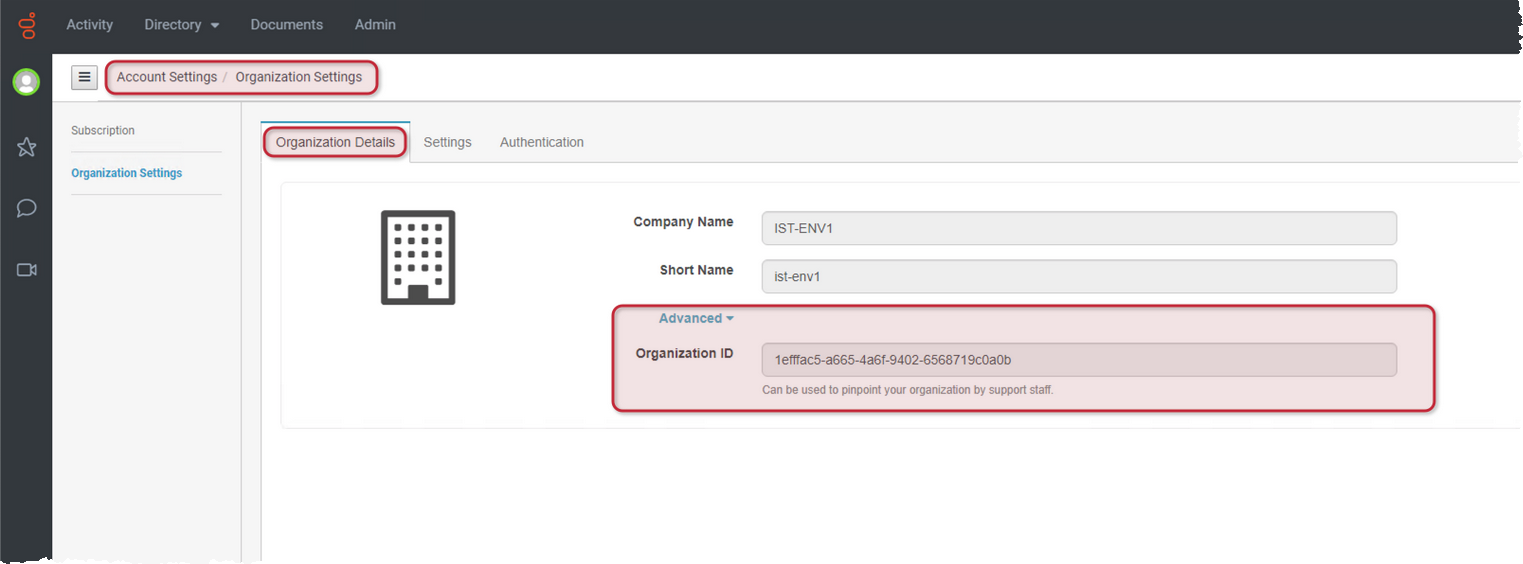This screenshot has height=564, width=1523.
Task: Expand the Directory dropdown menu
Action: click(181, 25)
